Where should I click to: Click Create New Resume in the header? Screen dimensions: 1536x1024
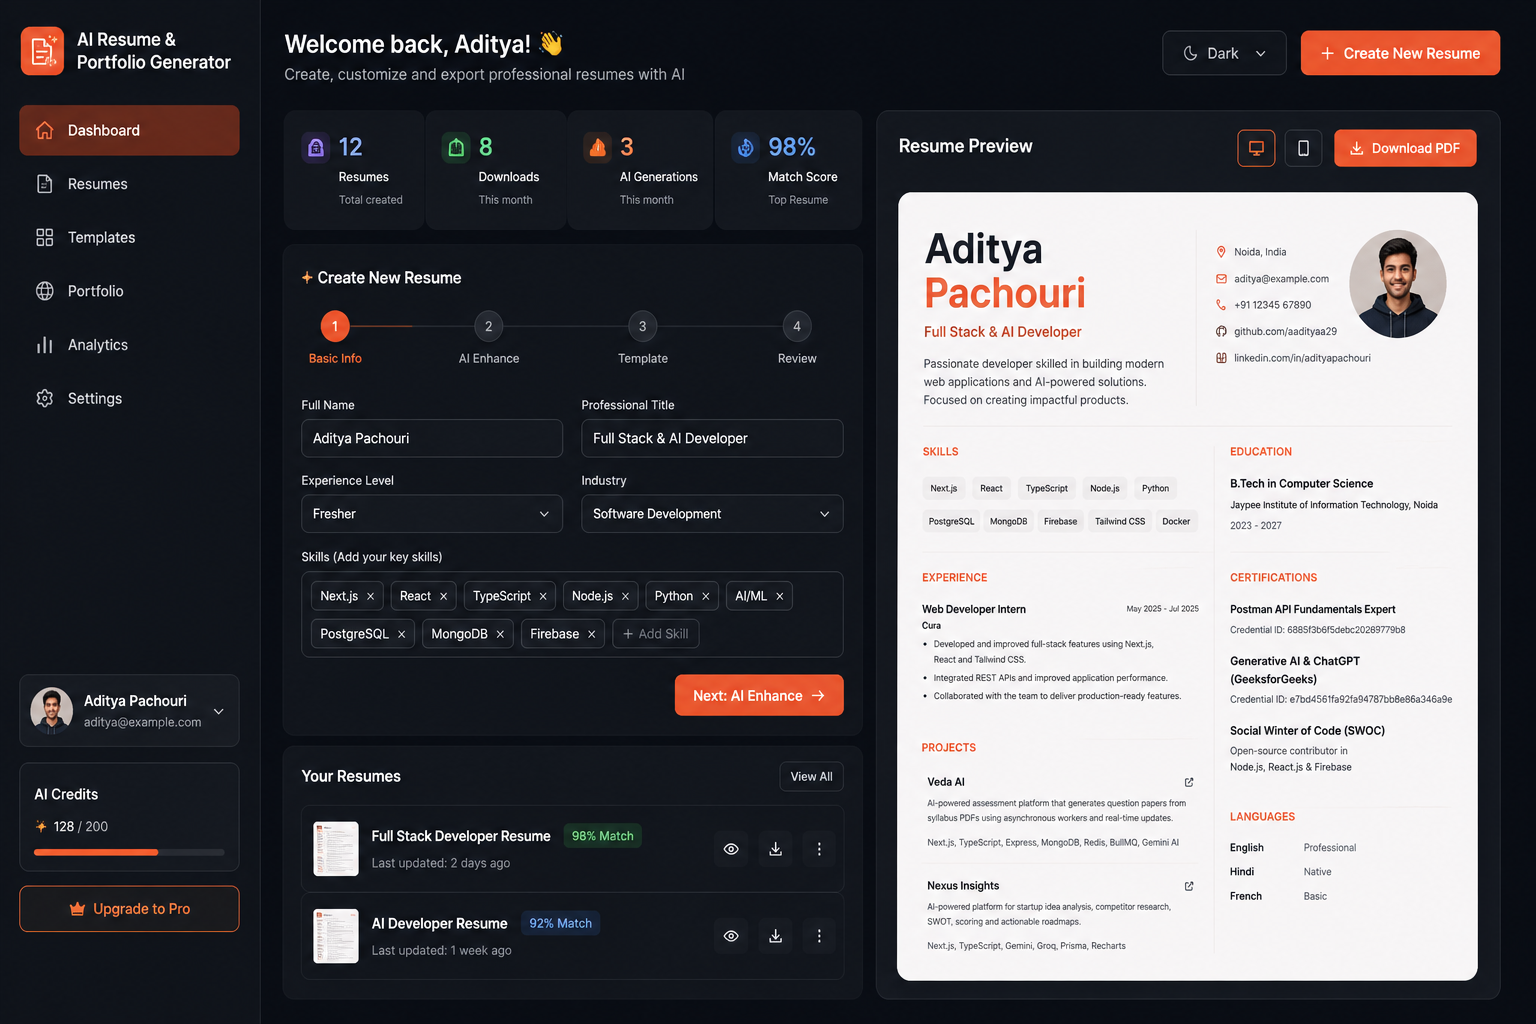pyautogui.click(x=1400, y=53)
